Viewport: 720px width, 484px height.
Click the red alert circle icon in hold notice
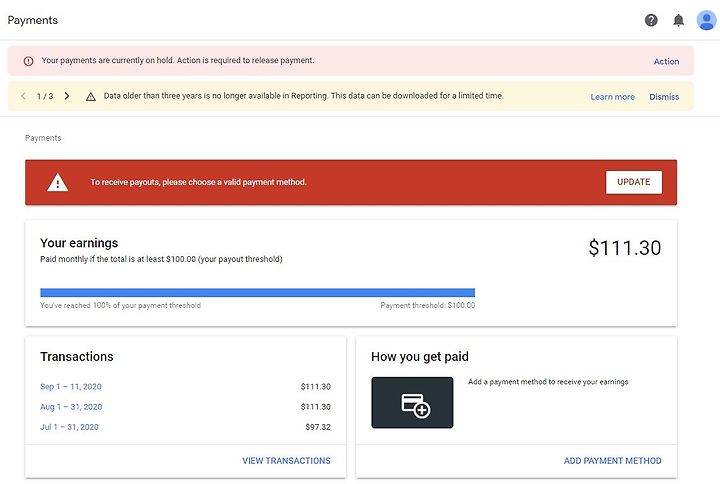[x=28, y=61]
